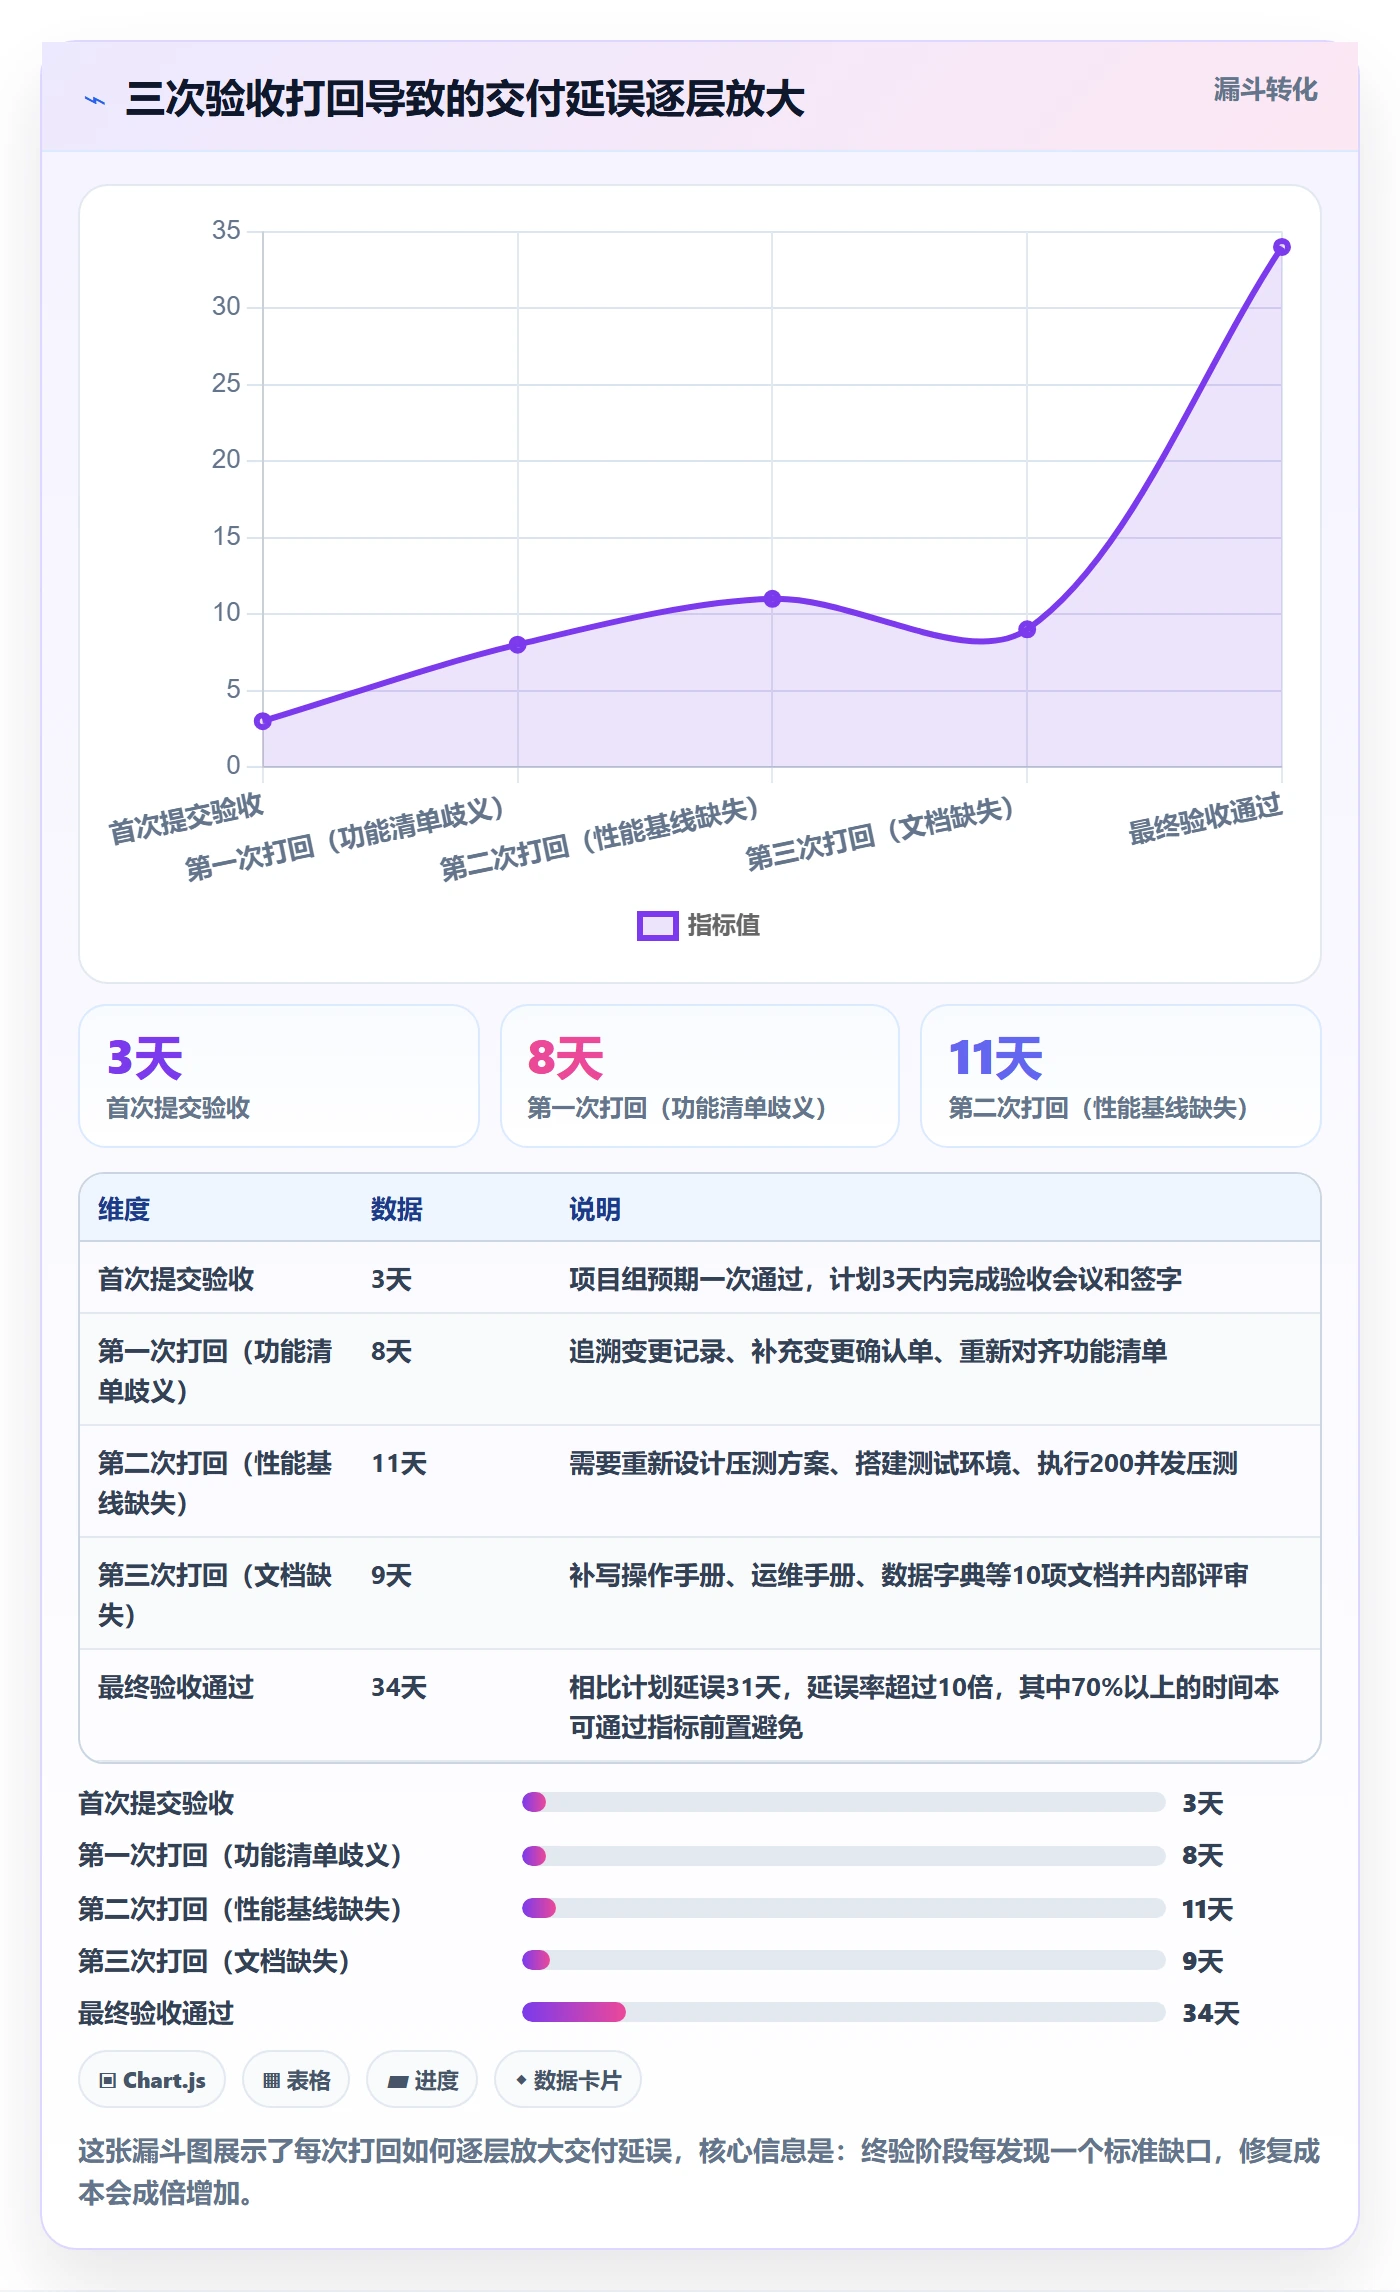The image size is (1400, 2292).
Task: Click 追溯变更记录 description cell
Action: [x=868, y=1351]
